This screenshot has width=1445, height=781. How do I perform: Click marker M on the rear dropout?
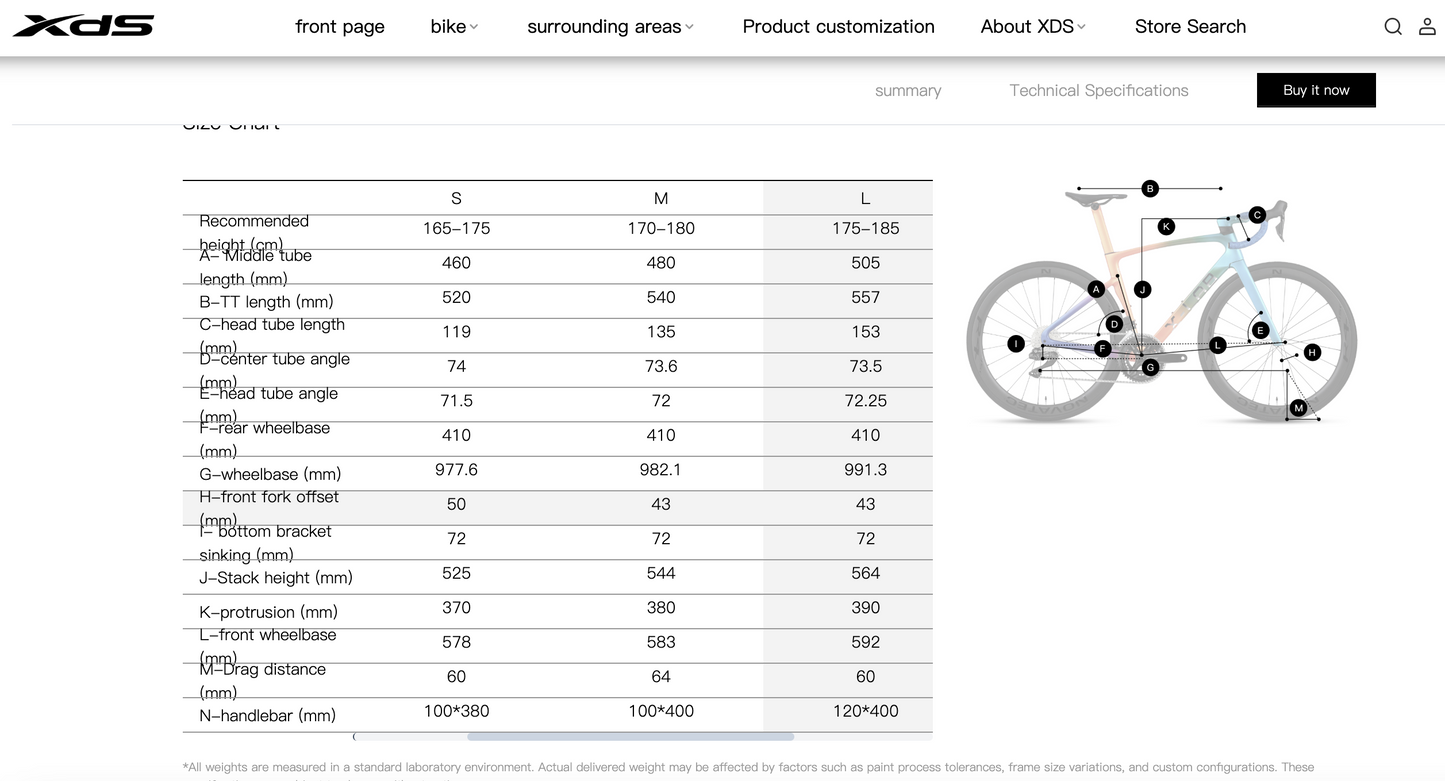pos(1298,407)
